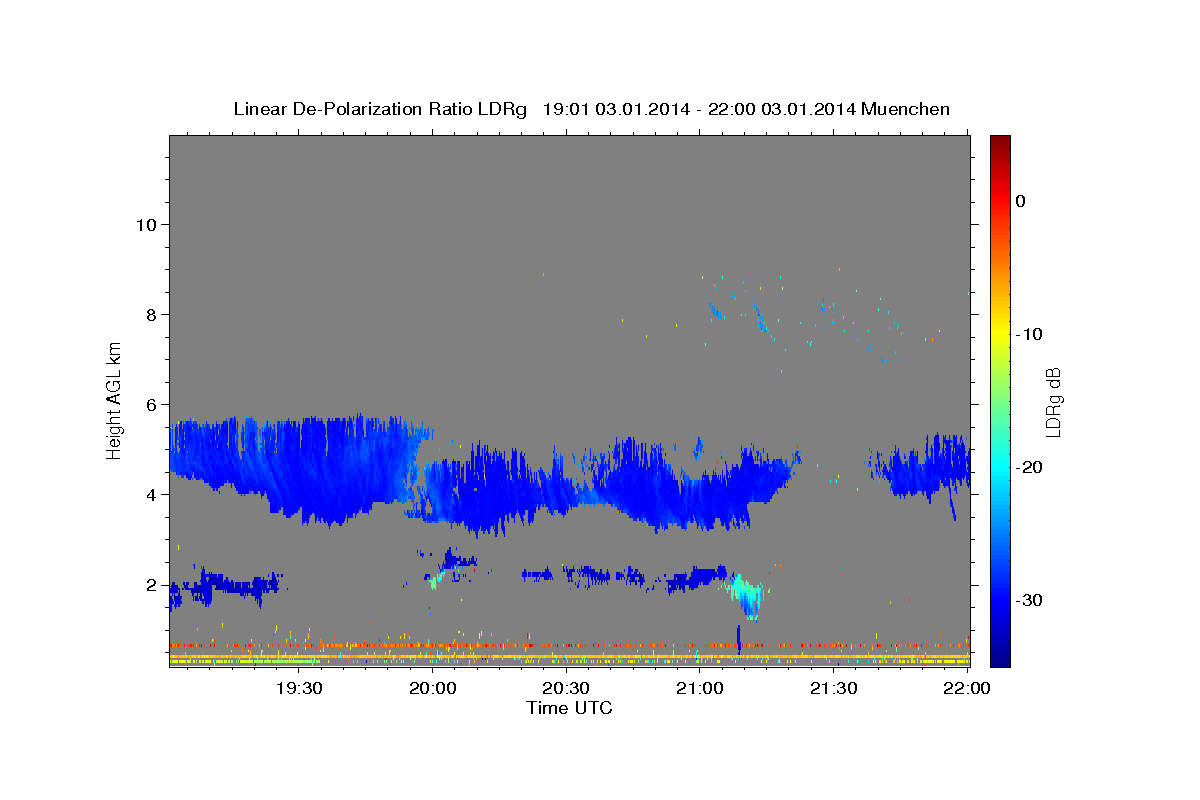This screenshot has width=1200, height=800.
Task: Click the '4' height axis label
Action: 151,494
